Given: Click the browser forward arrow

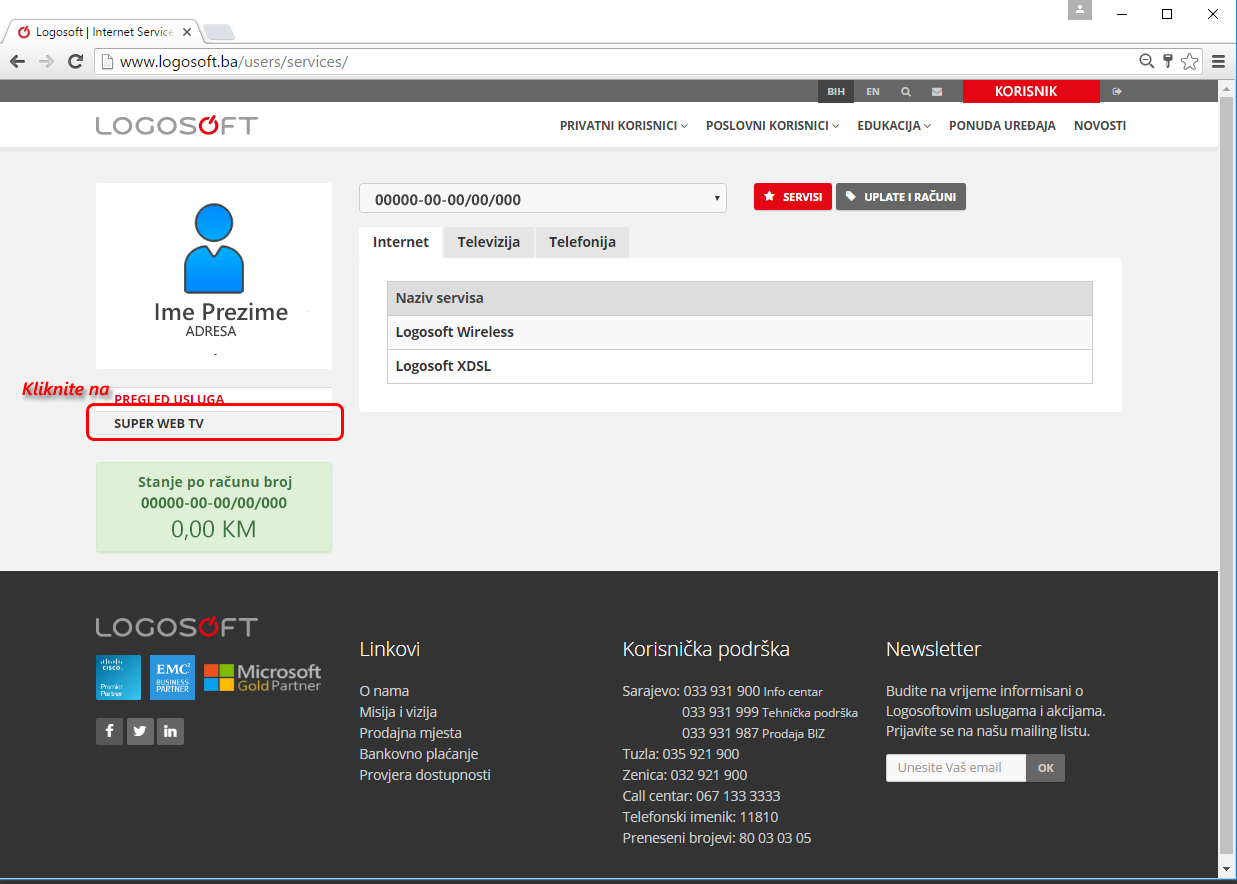Looking at the screenshot, I should click(46, 61).
